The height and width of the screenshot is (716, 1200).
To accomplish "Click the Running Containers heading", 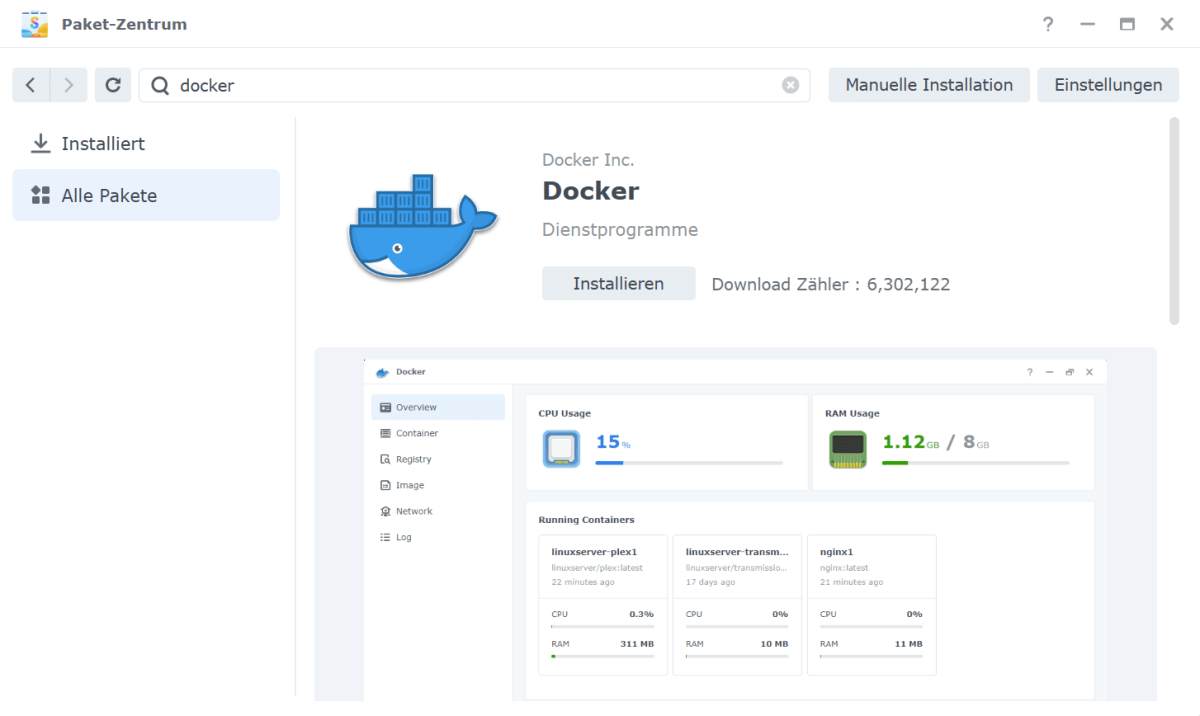I will click(x=586, y=520).
